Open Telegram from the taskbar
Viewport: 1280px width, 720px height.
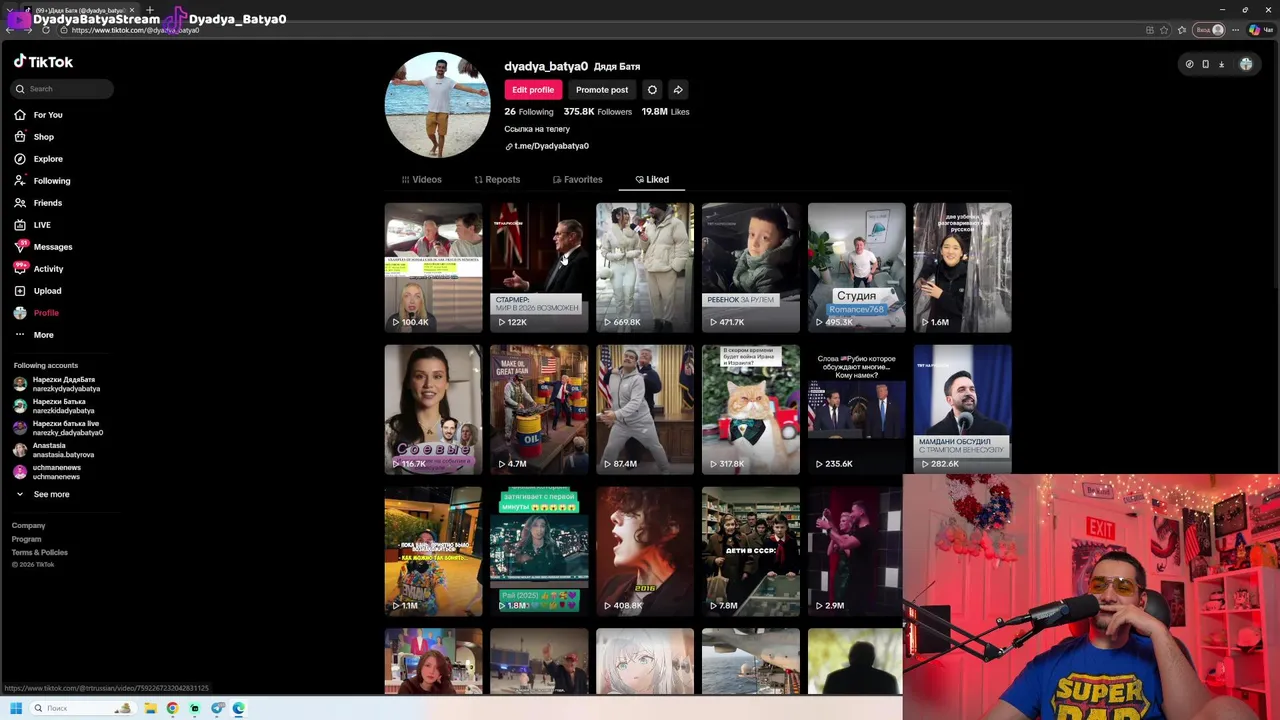(217, 708)
